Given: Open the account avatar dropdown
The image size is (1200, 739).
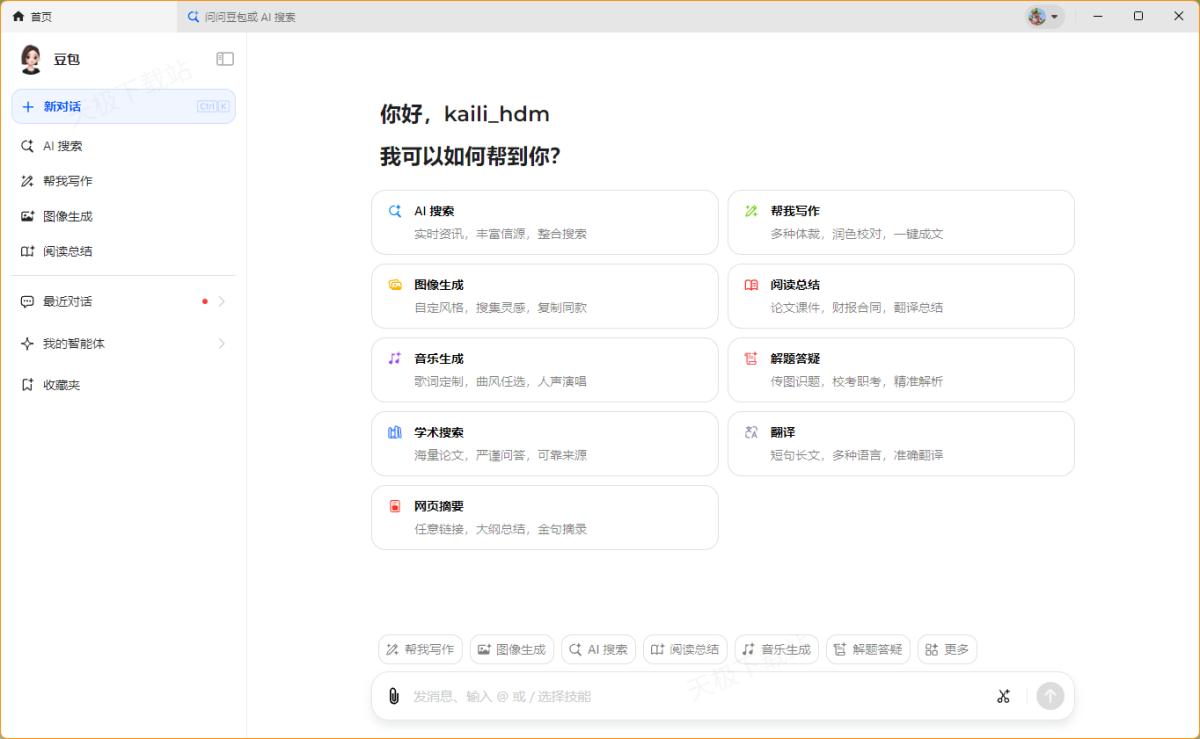Looking at the screenshot, I should point(1043,16).
